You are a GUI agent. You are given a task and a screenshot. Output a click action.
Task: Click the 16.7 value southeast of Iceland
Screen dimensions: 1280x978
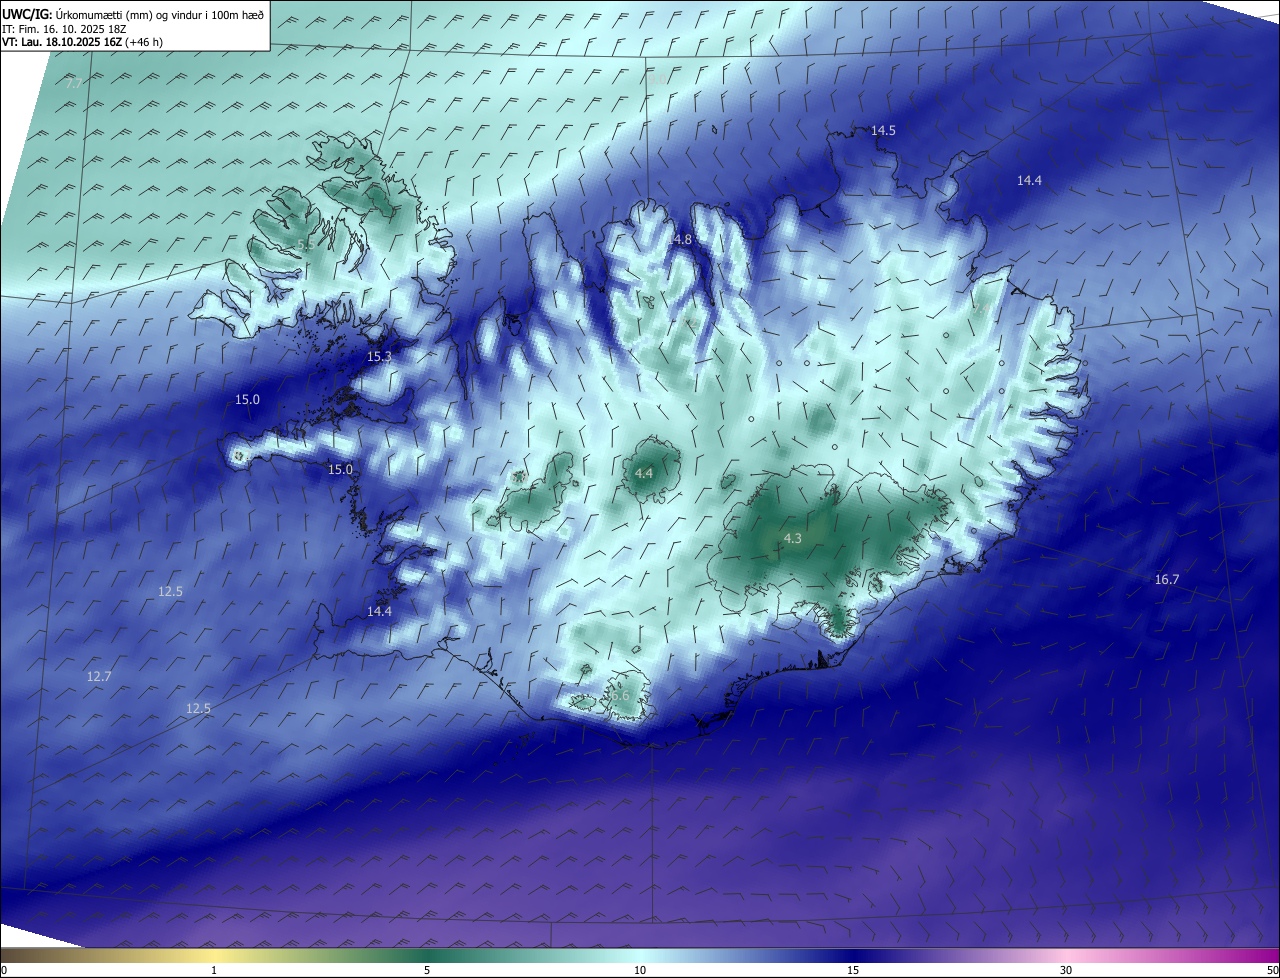(1166, 580)
